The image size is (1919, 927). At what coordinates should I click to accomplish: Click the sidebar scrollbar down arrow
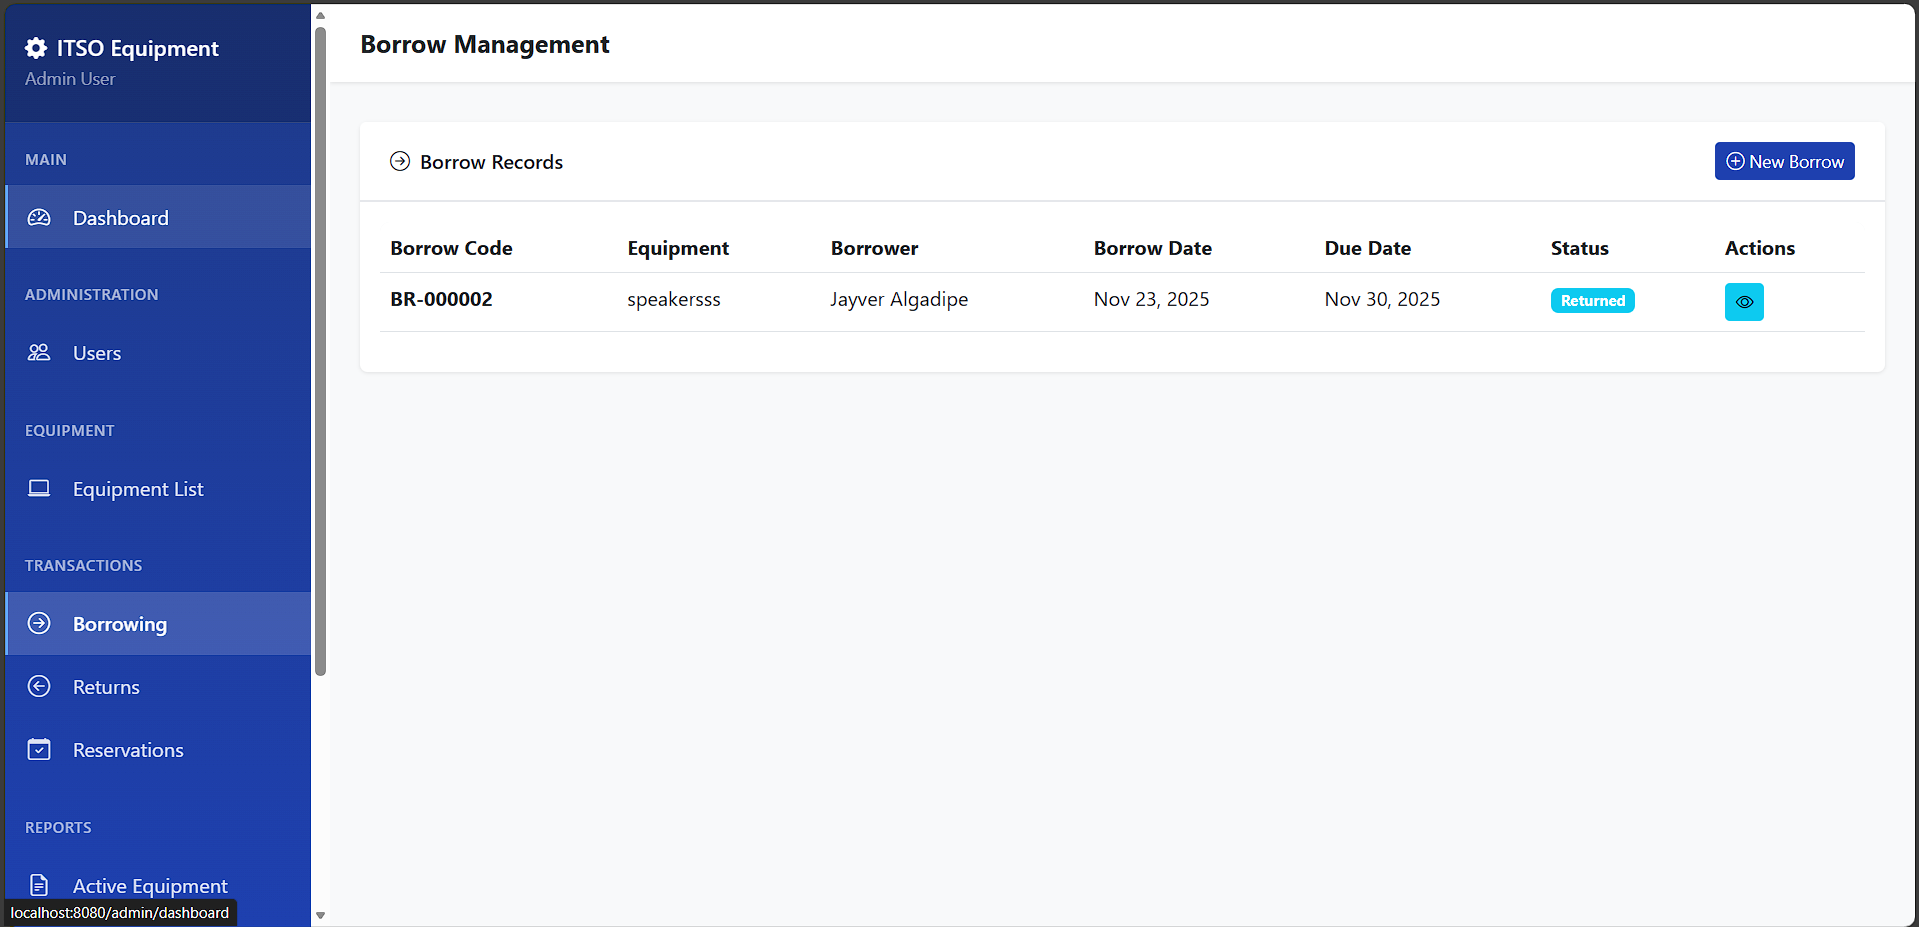pos(320,915)
